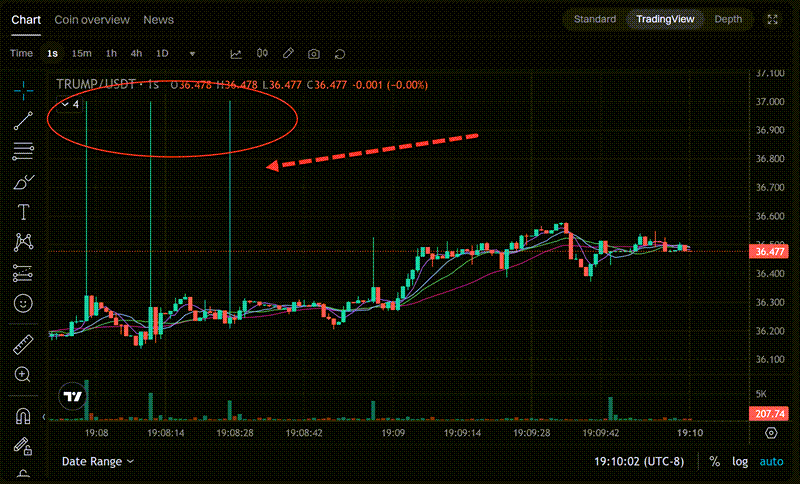Click the zoom in magnifier tool
Screen dimensions: 800x484
pos(22,374)
